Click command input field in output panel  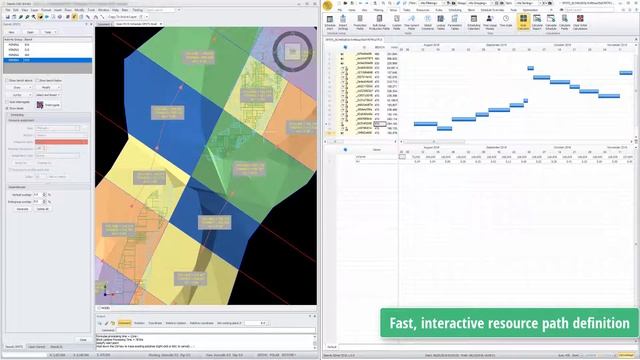click(x=215, y=330)
